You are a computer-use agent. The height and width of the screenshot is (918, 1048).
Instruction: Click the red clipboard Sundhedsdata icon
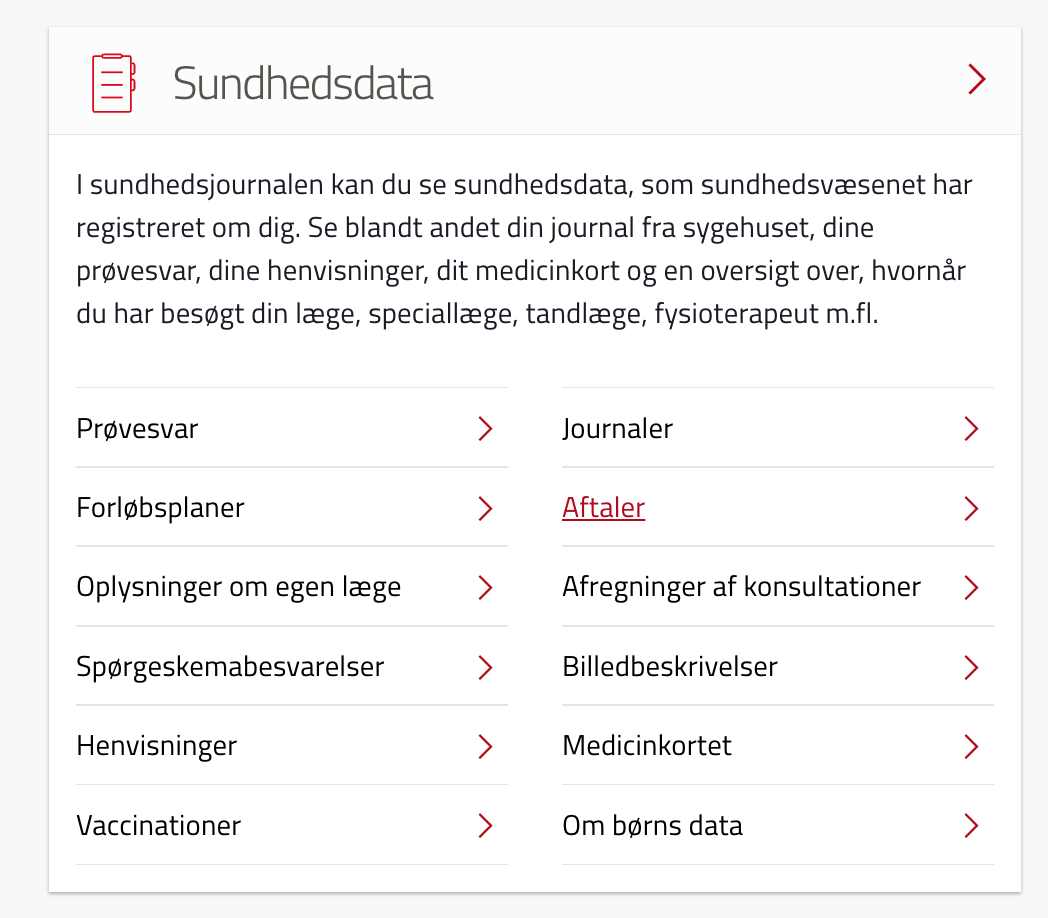click(x=112, y=82)
